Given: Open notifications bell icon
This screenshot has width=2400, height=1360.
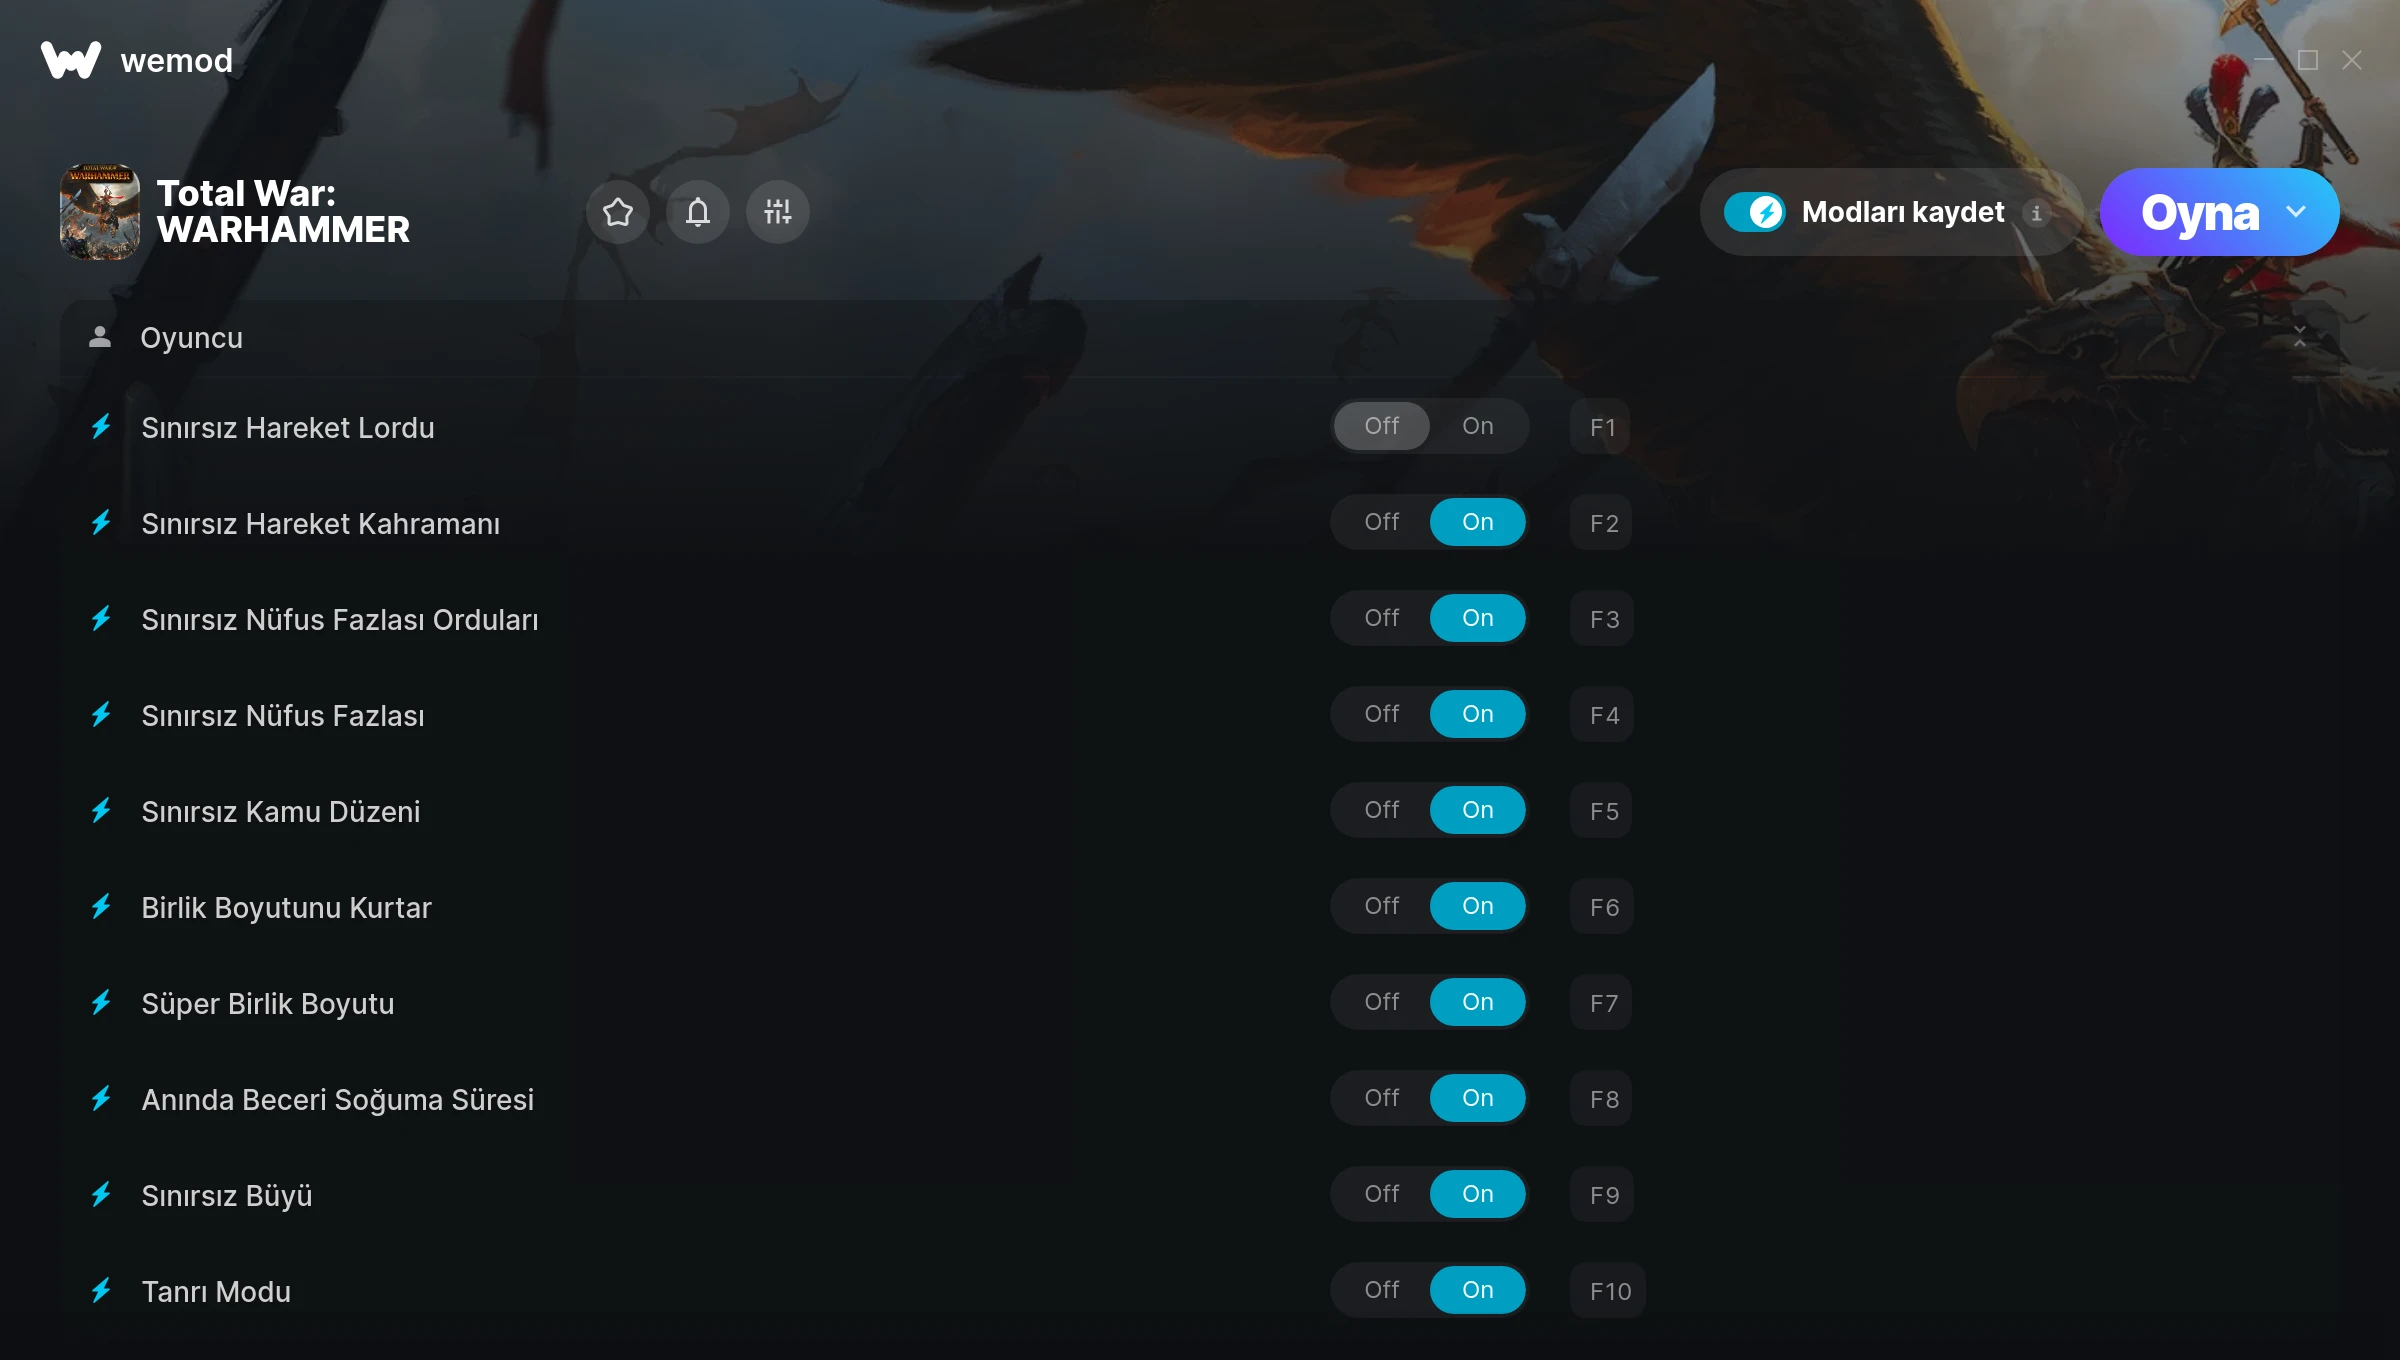Looking at the screenshot, I should [x=698, y=212].
